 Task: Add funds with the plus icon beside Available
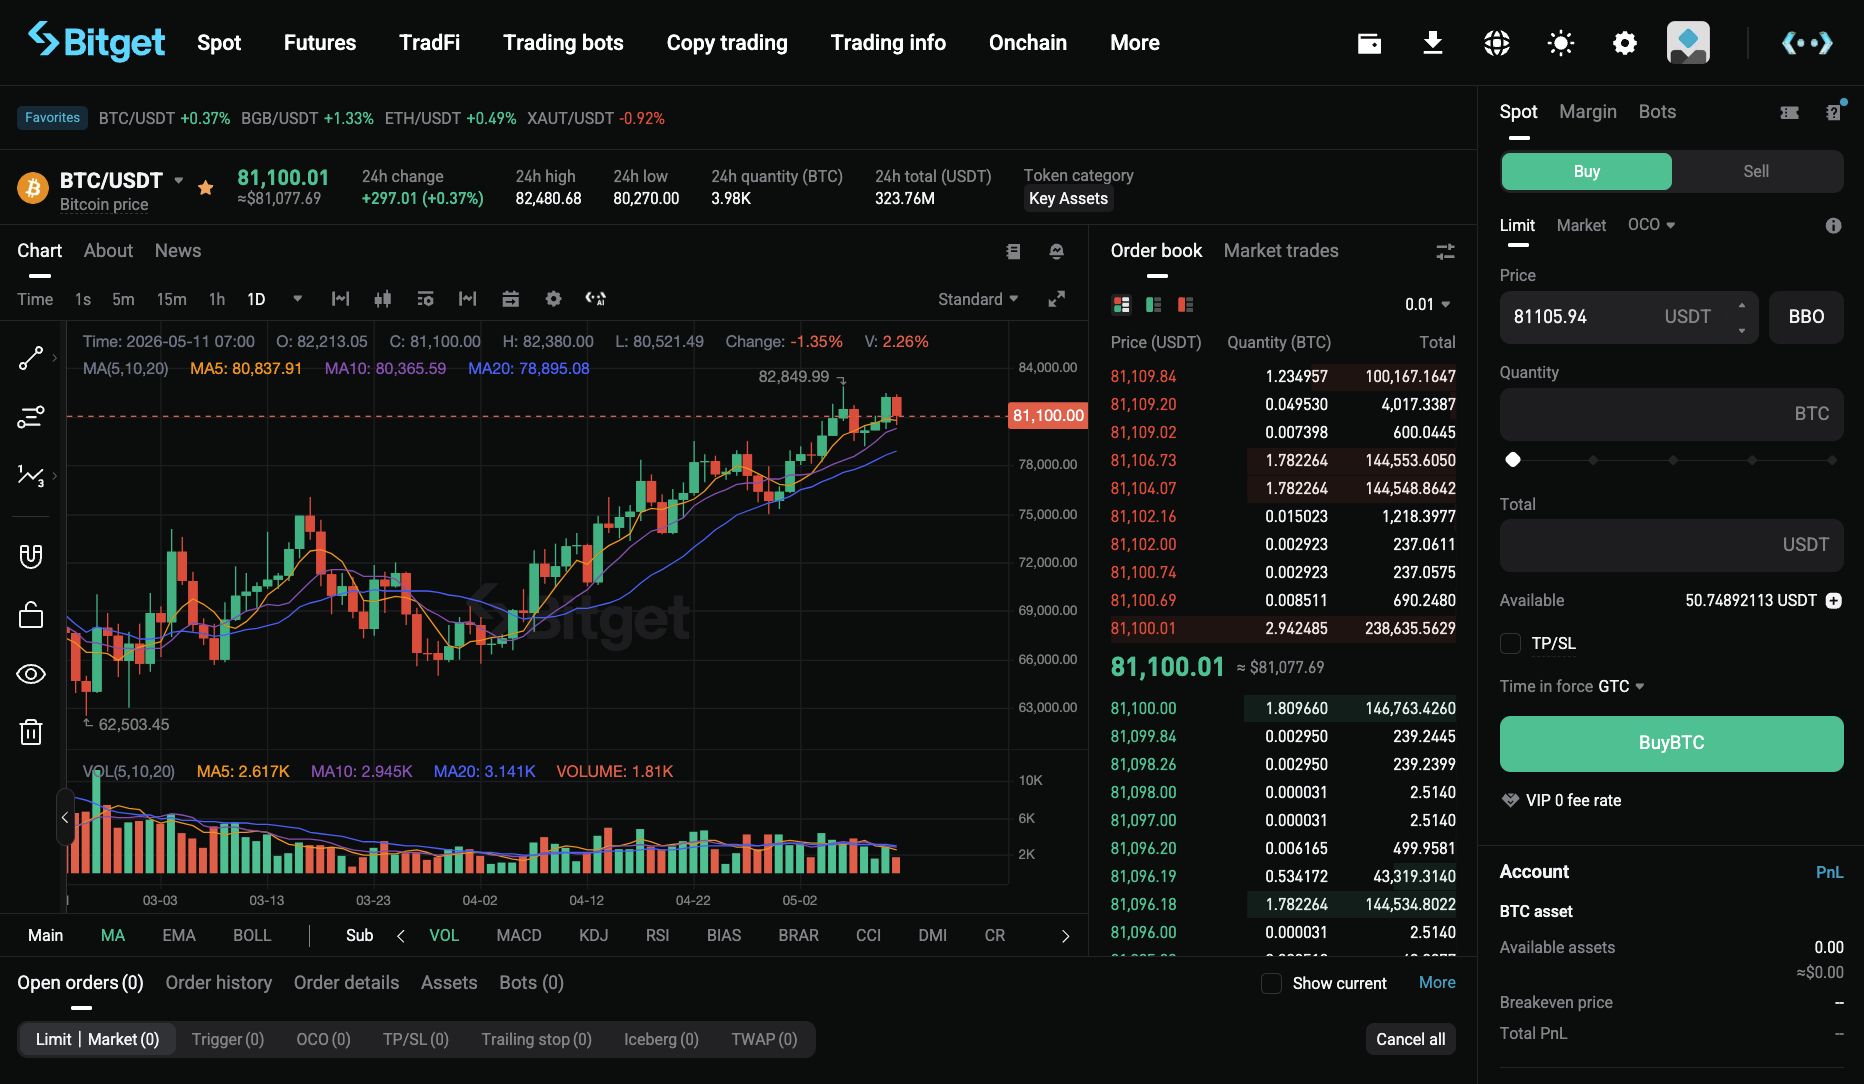coord(1834,601)
